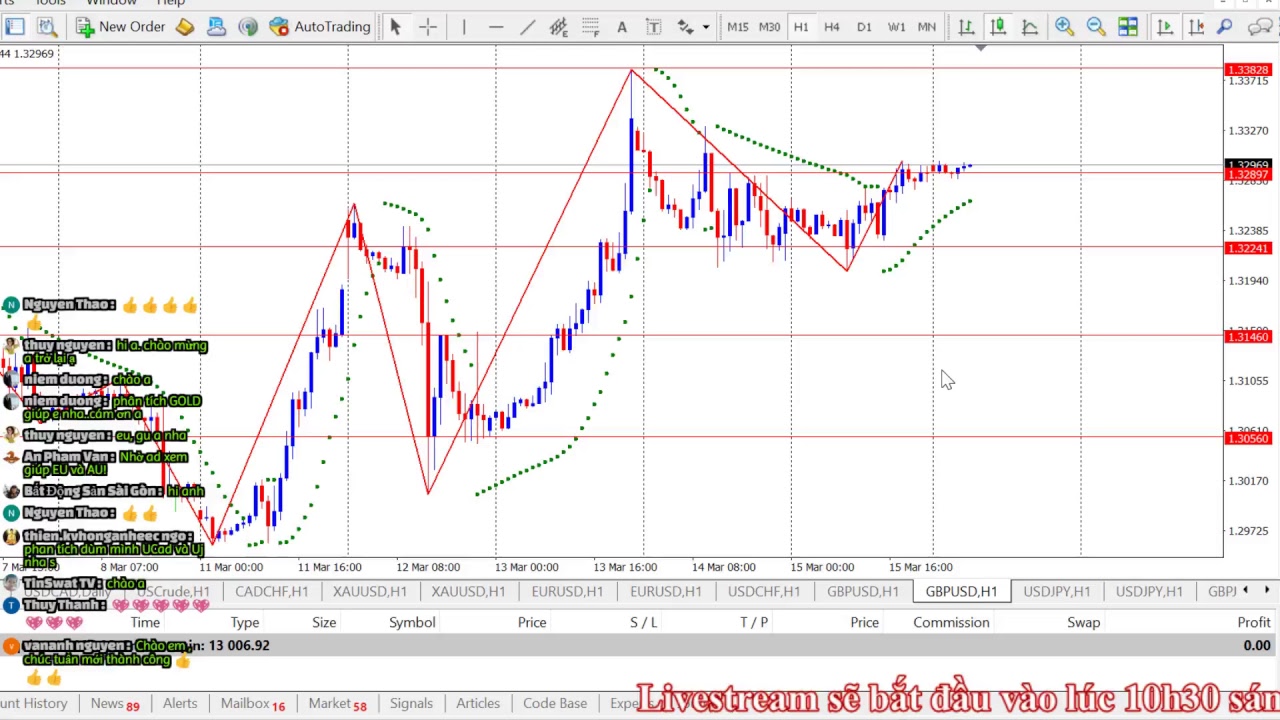Click the 1.33828 price level label

pos(1247,70)
